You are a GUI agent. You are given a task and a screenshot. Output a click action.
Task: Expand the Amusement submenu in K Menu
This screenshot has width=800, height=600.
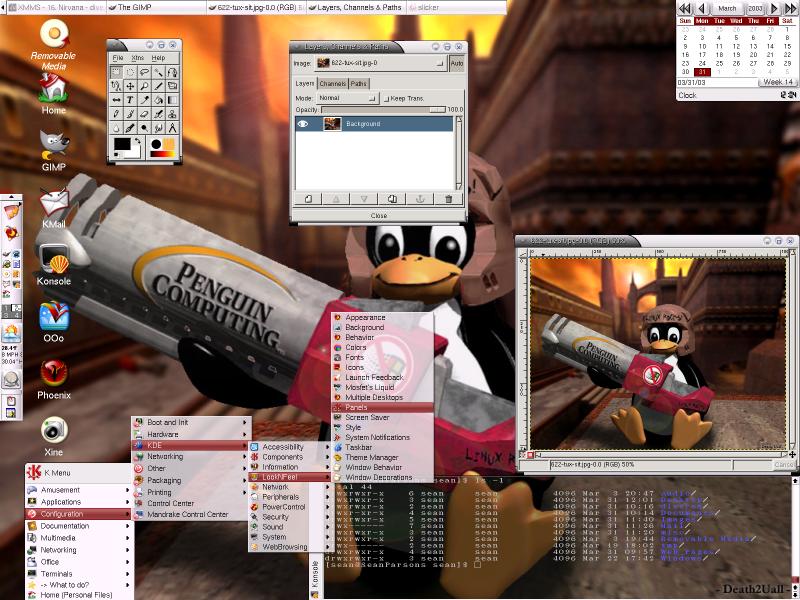tap(78, 490)
